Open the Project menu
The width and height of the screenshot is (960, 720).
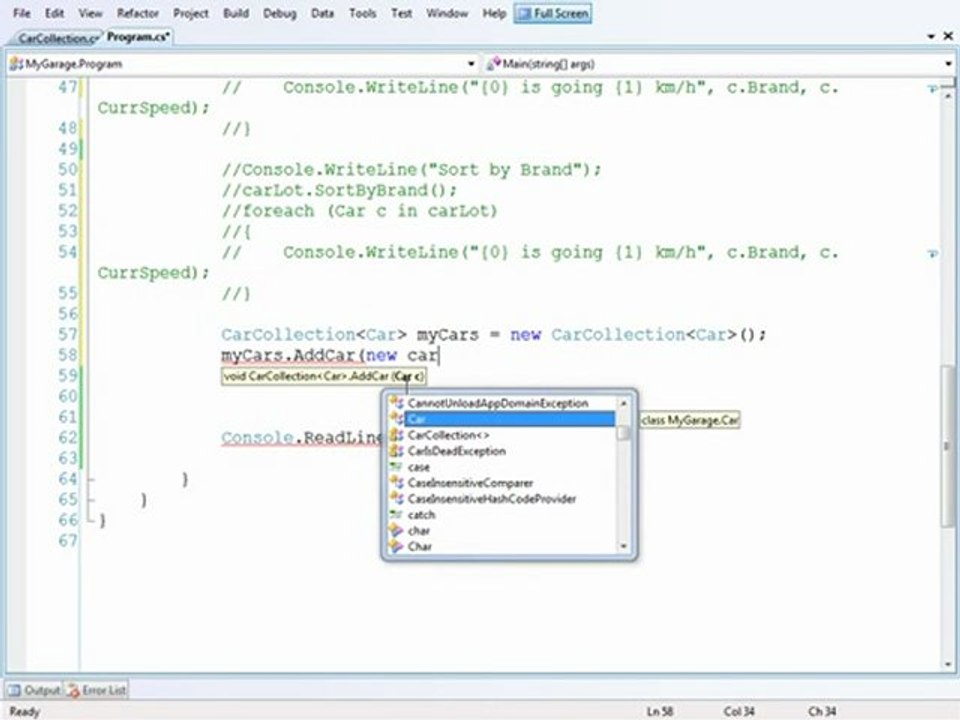click(190, 13)
